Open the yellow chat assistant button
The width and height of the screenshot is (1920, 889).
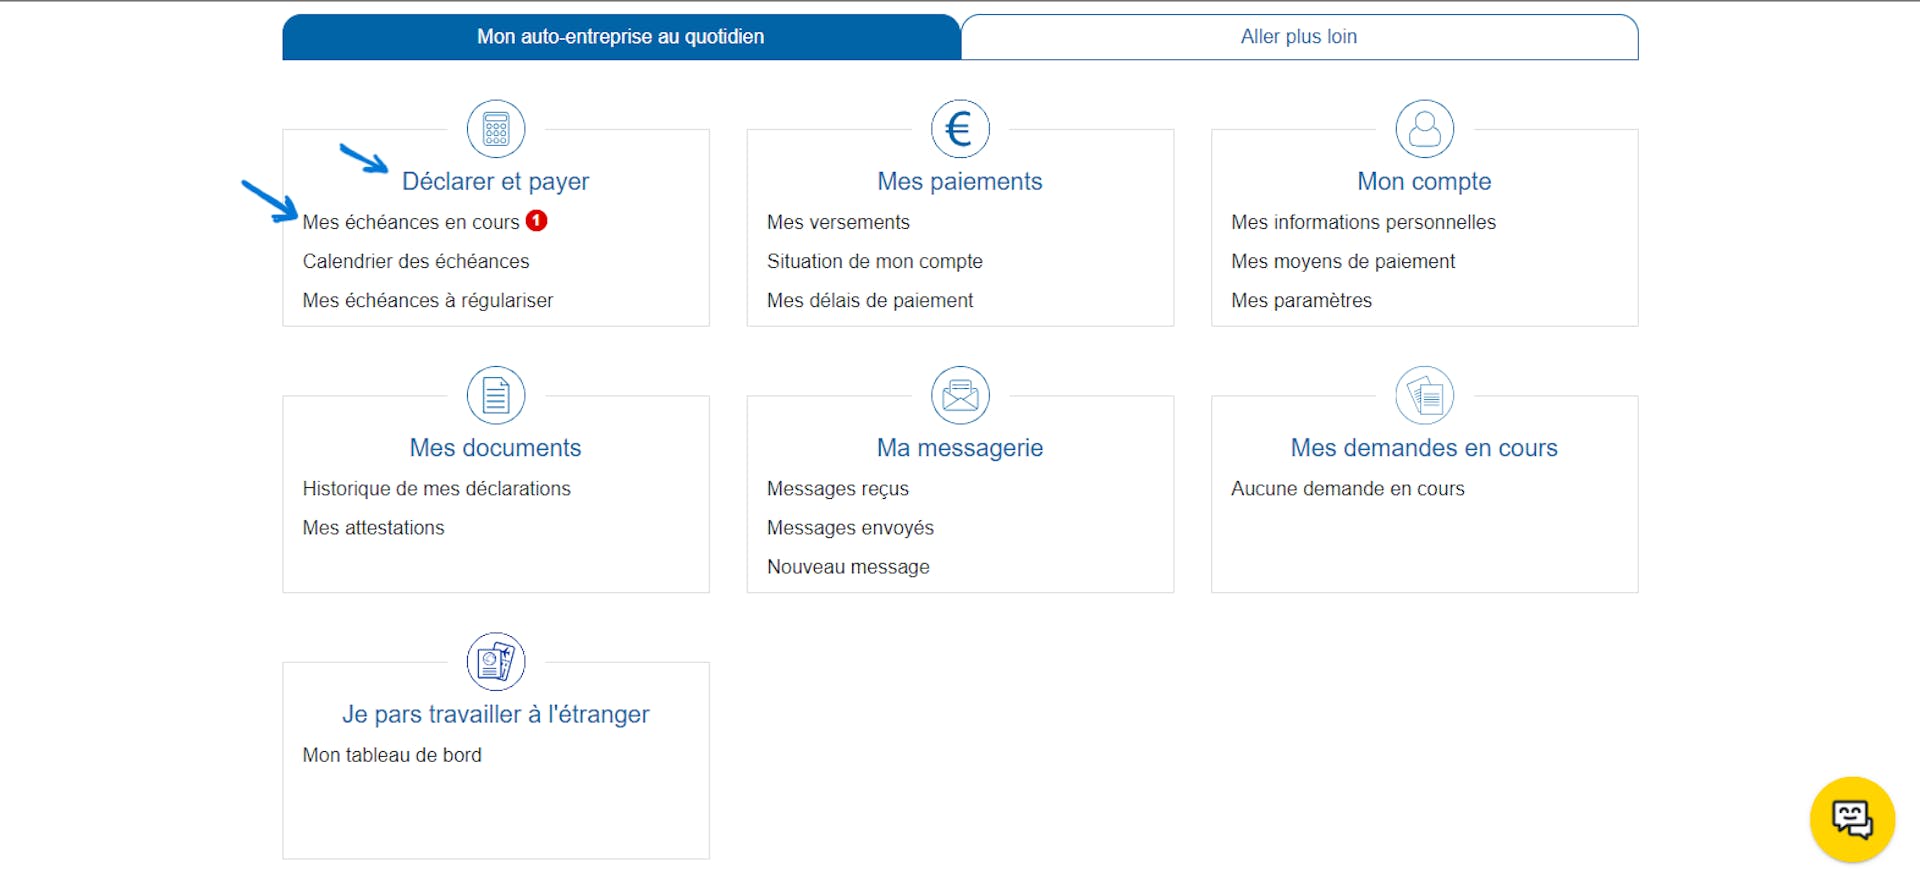pyautogui.click(x=1852, y=819)
